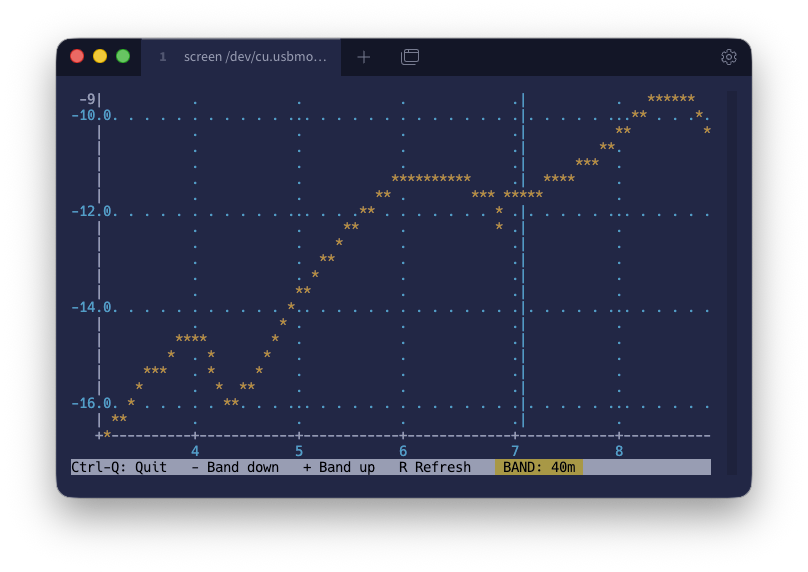Click the BAND: 40m indicator
Image resolution: width=808 pixels, height=572 pixels.
pos(539,467)
